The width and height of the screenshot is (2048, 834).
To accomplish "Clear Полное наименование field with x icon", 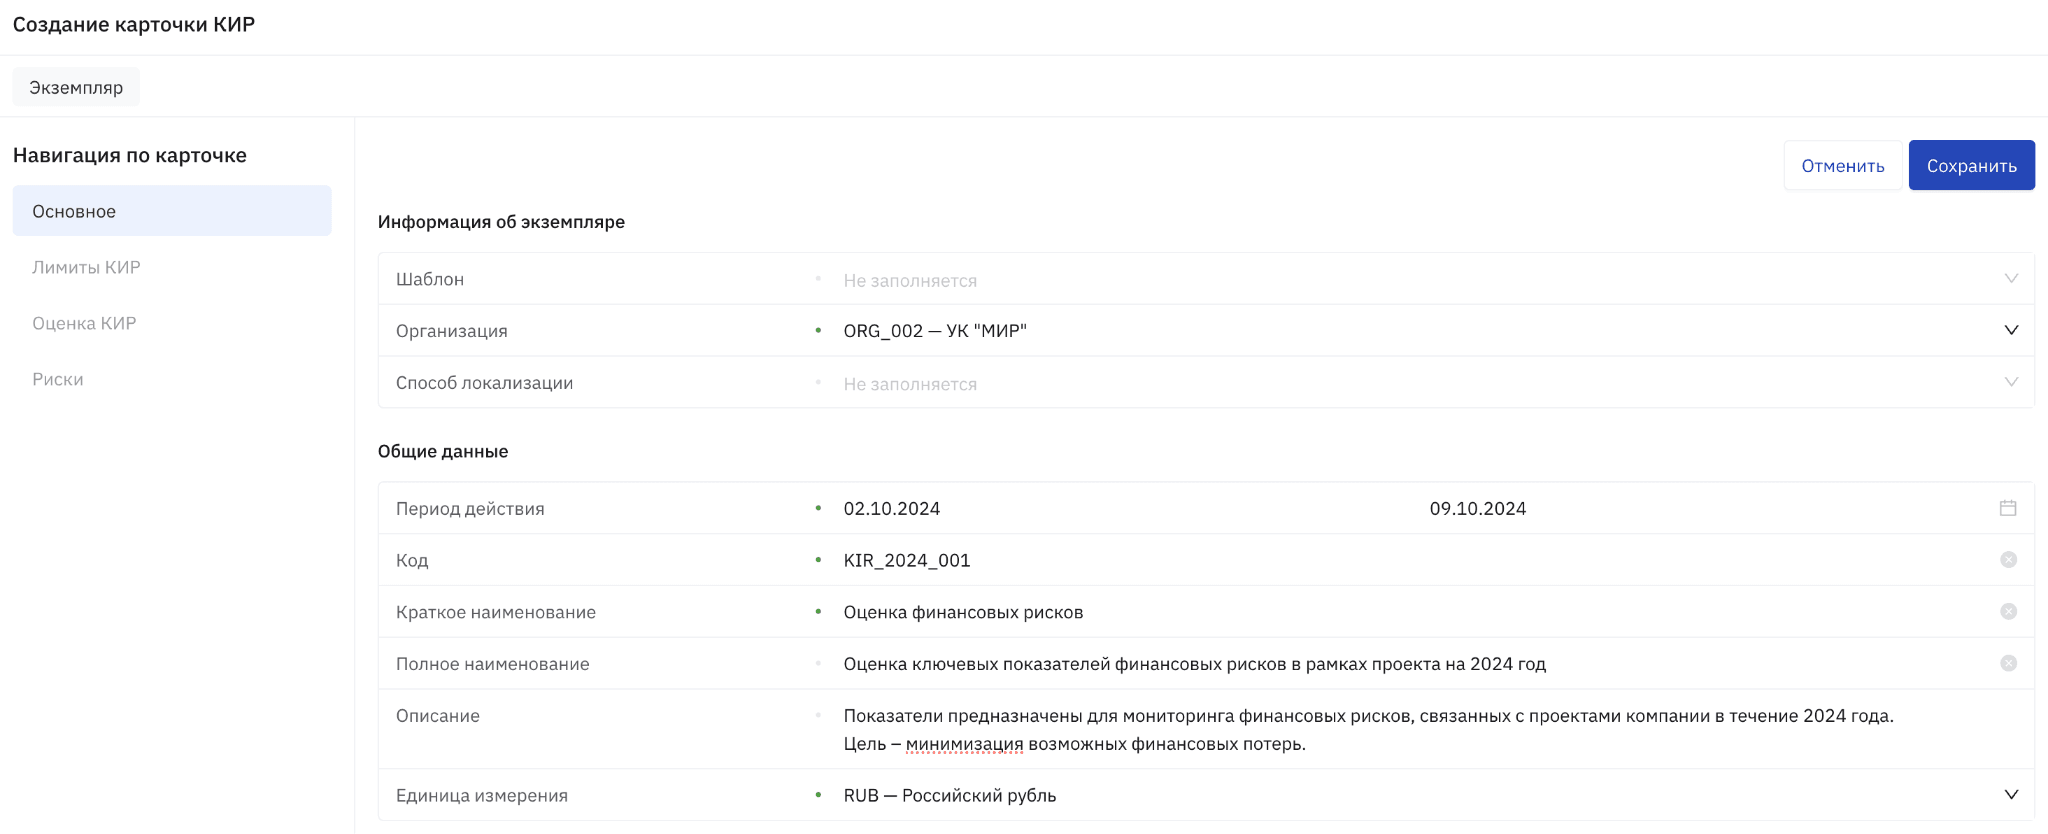I will coord(2008,664).
